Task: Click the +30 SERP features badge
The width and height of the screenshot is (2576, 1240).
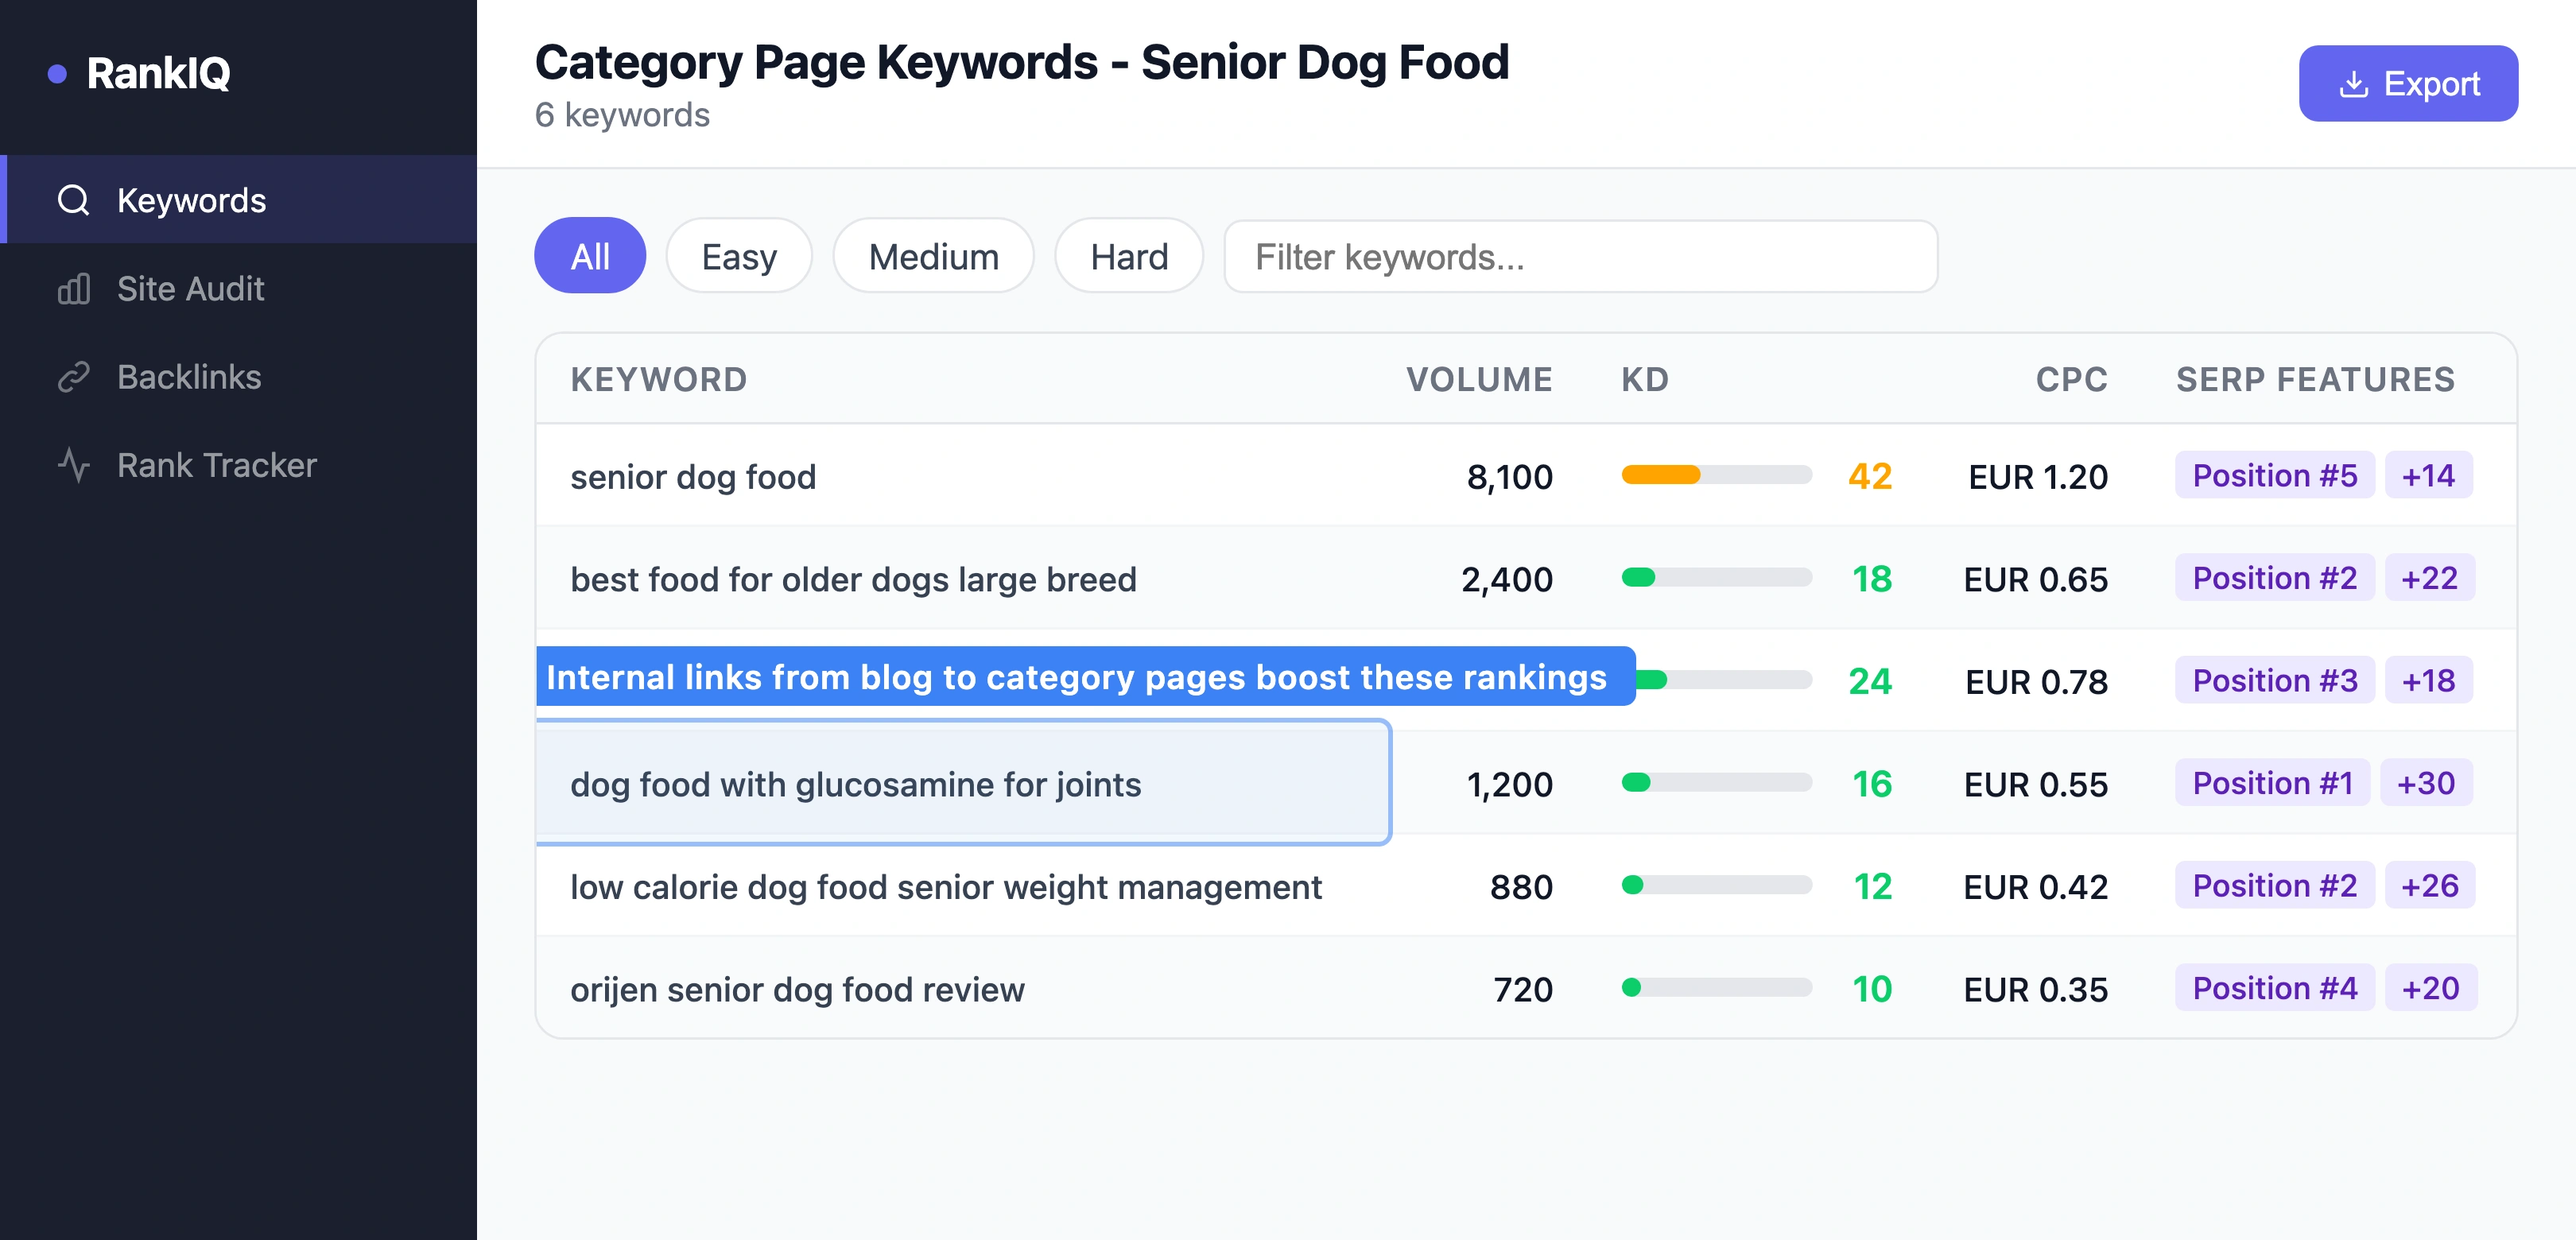Action: [x=2429, y=783]
